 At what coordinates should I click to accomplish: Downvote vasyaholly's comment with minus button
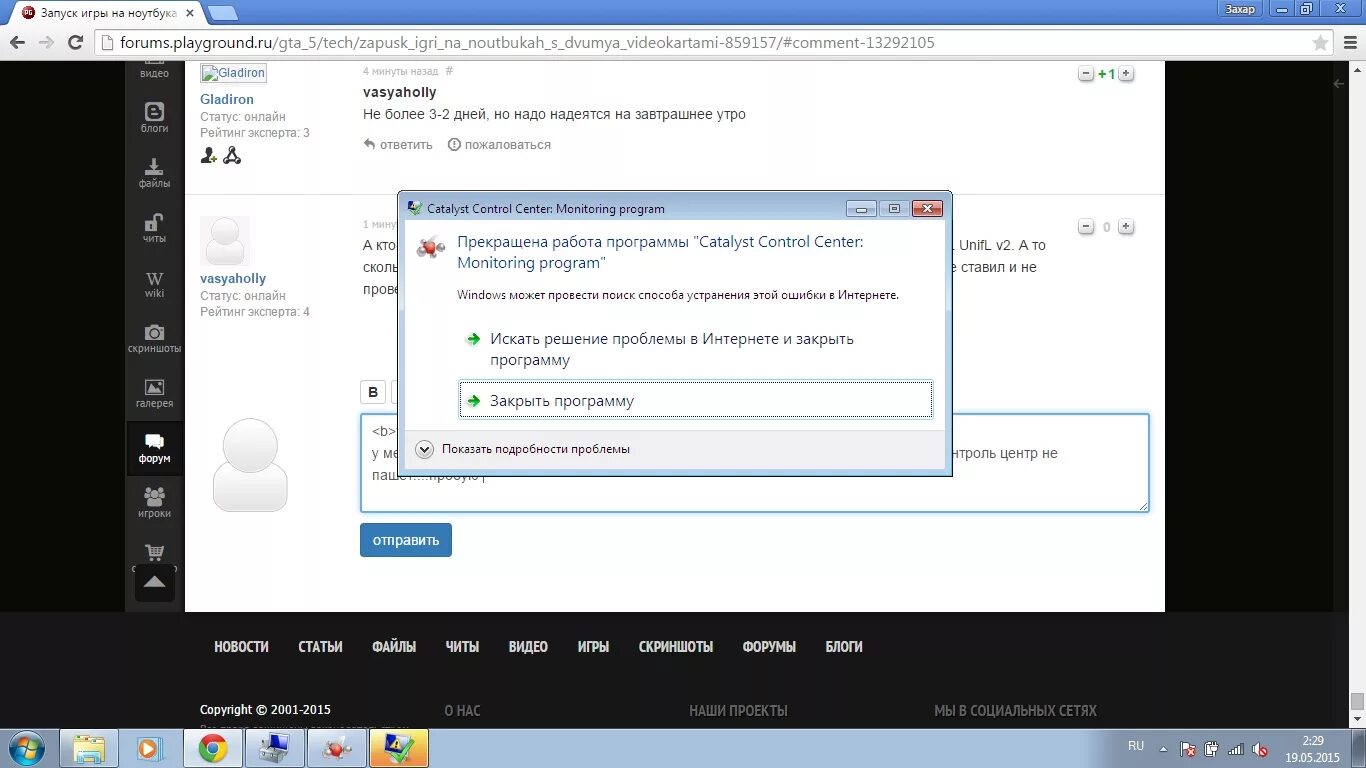(1086, 227)
